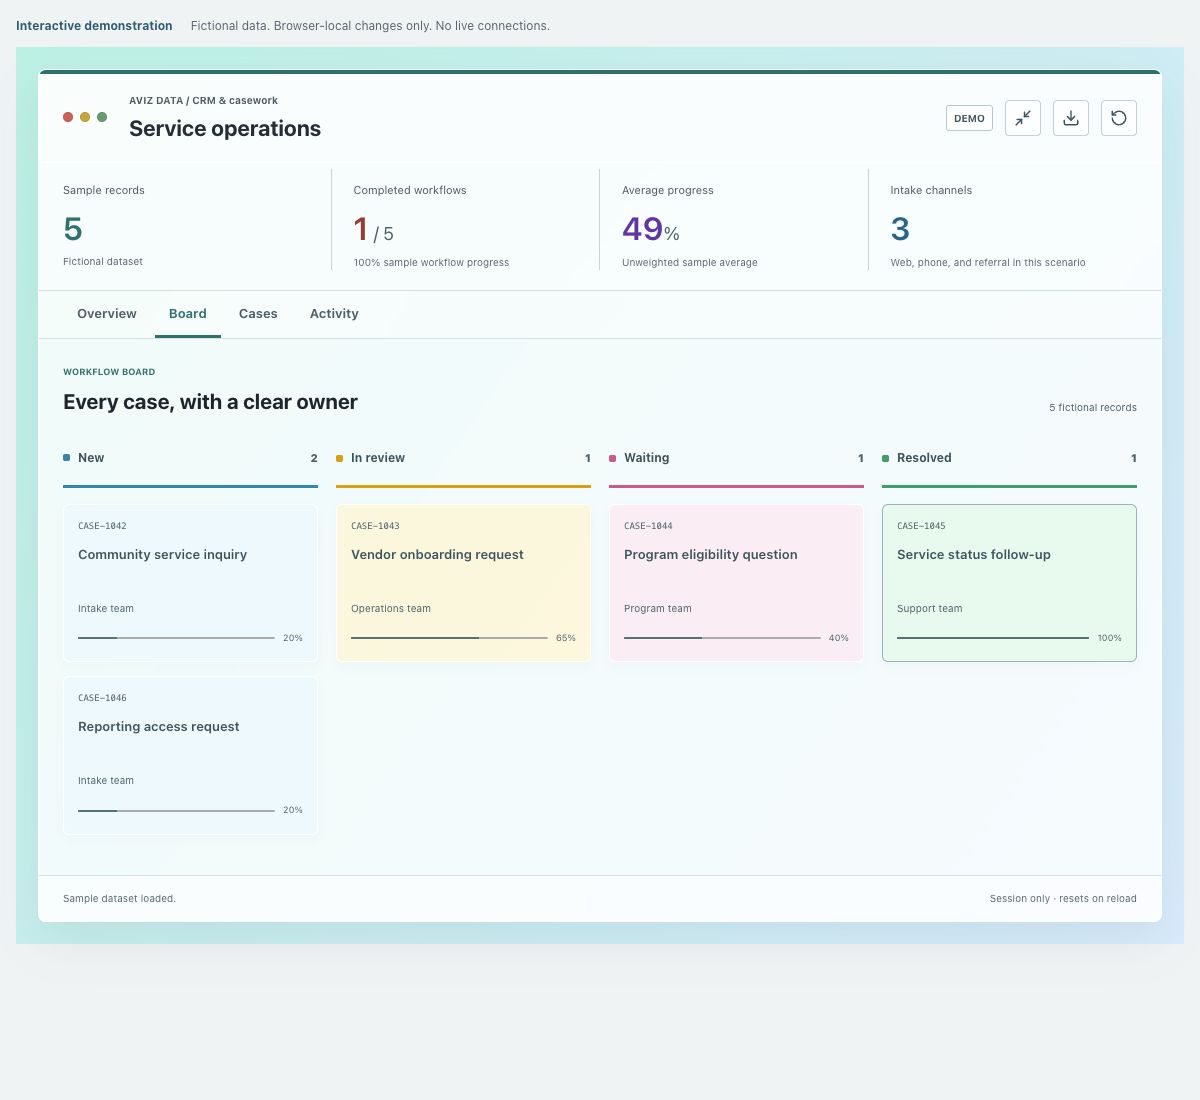Click the 100% progress value

click(1110, 638)
